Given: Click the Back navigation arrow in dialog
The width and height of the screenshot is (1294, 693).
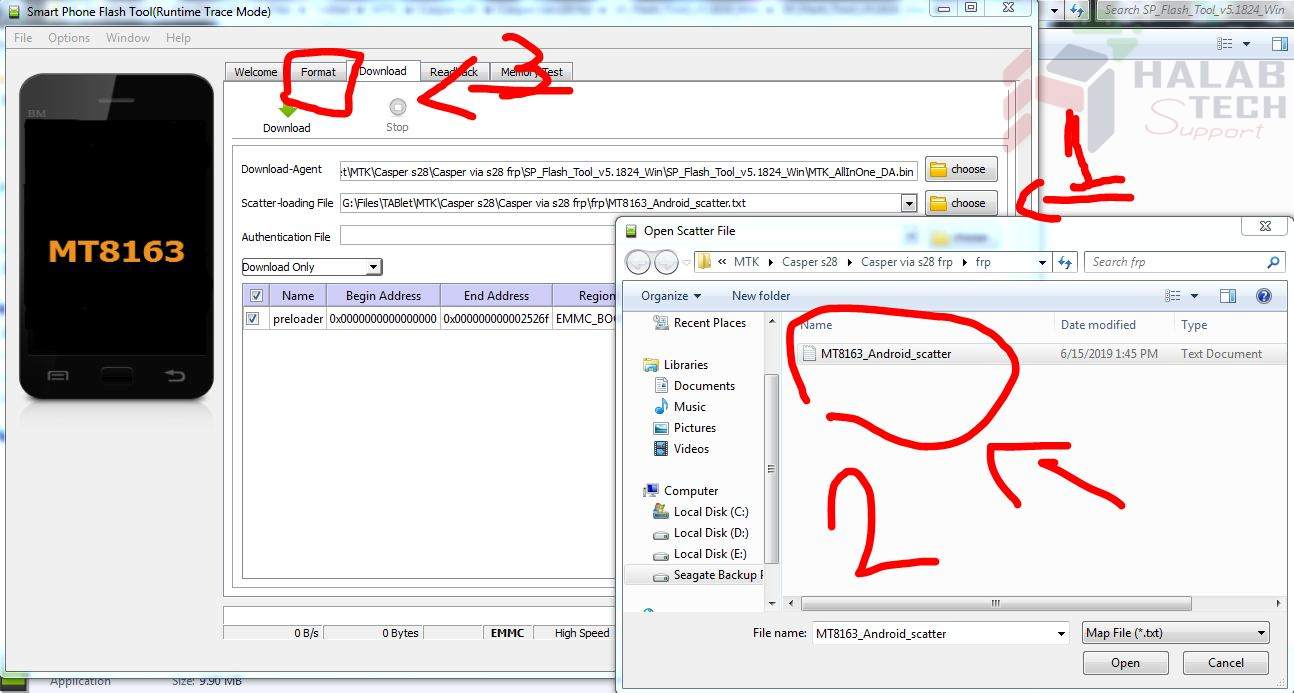Looking at the screenshot, I should point(638,262).
